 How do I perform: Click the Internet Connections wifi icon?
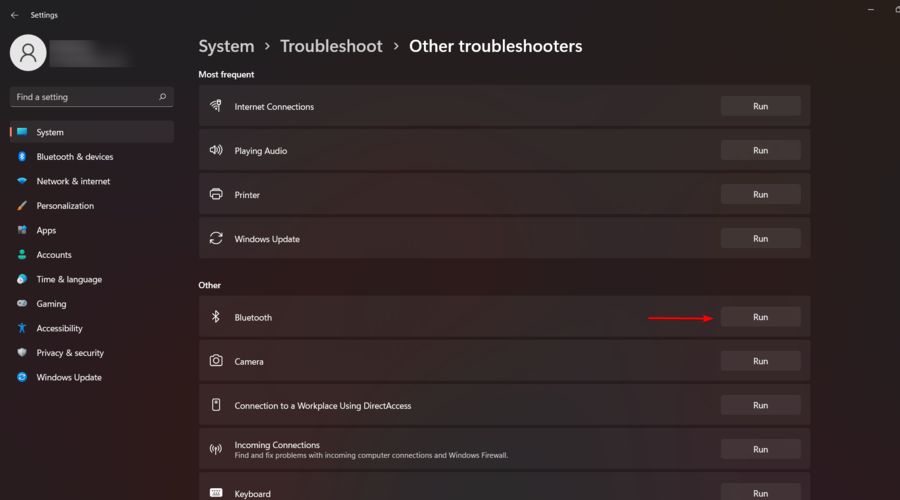[x=216, y=106]
